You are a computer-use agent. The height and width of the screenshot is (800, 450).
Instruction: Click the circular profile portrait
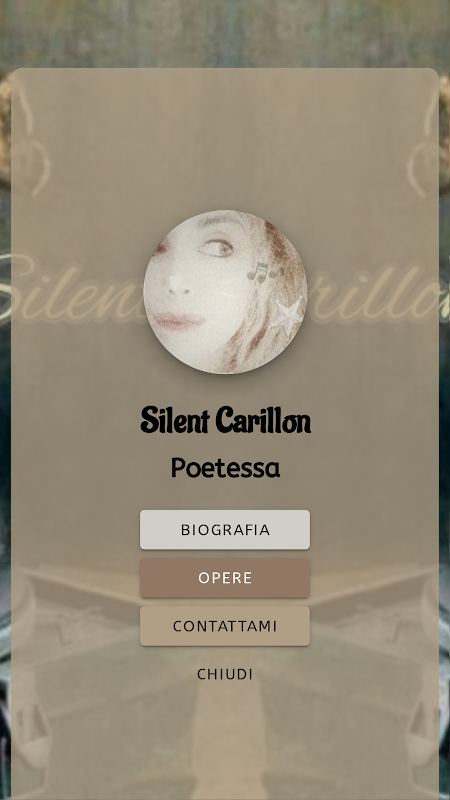click(225, 292)
